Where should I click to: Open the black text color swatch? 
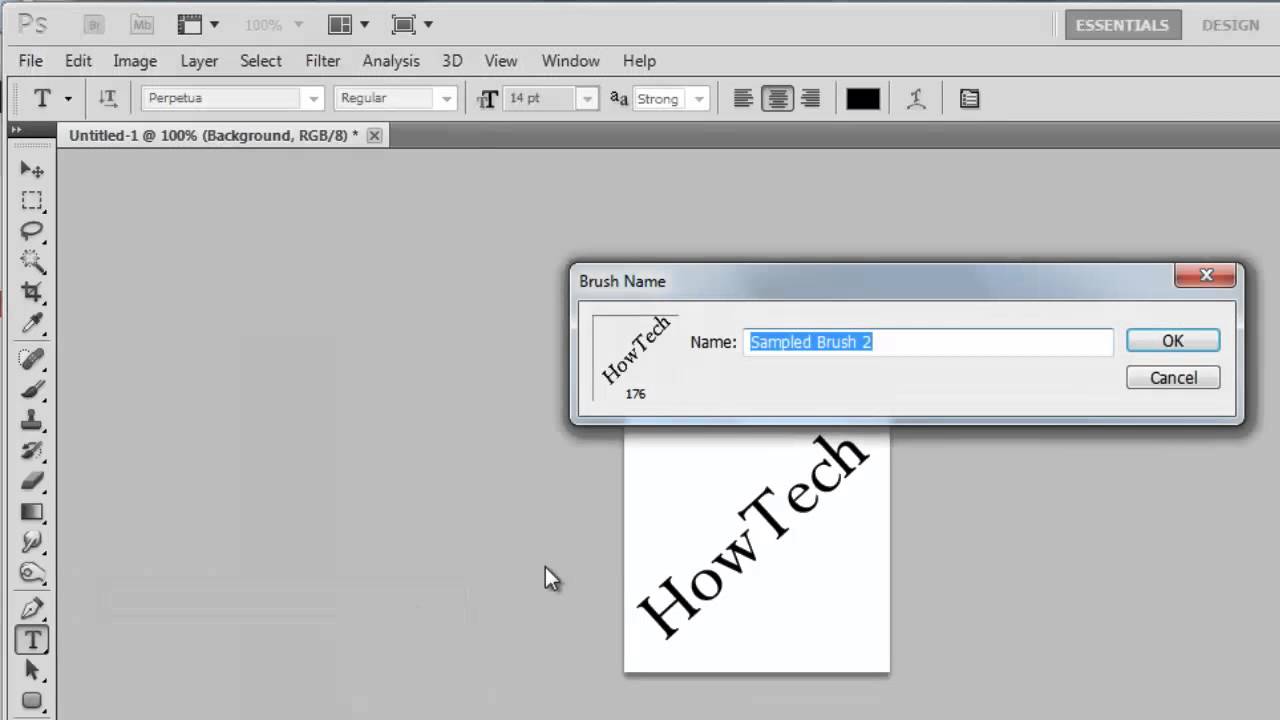(863, 98)
